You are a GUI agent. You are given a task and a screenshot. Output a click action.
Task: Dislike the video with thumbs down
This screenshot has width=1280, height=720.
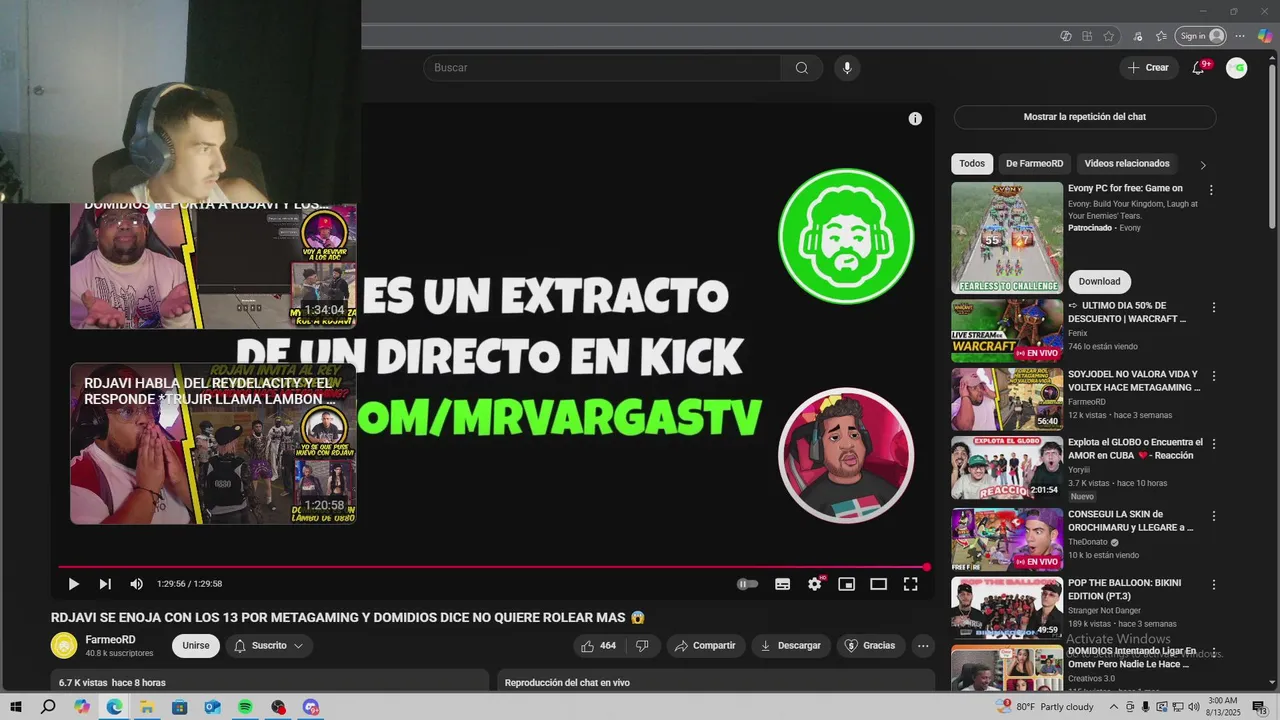pos(643,646)
